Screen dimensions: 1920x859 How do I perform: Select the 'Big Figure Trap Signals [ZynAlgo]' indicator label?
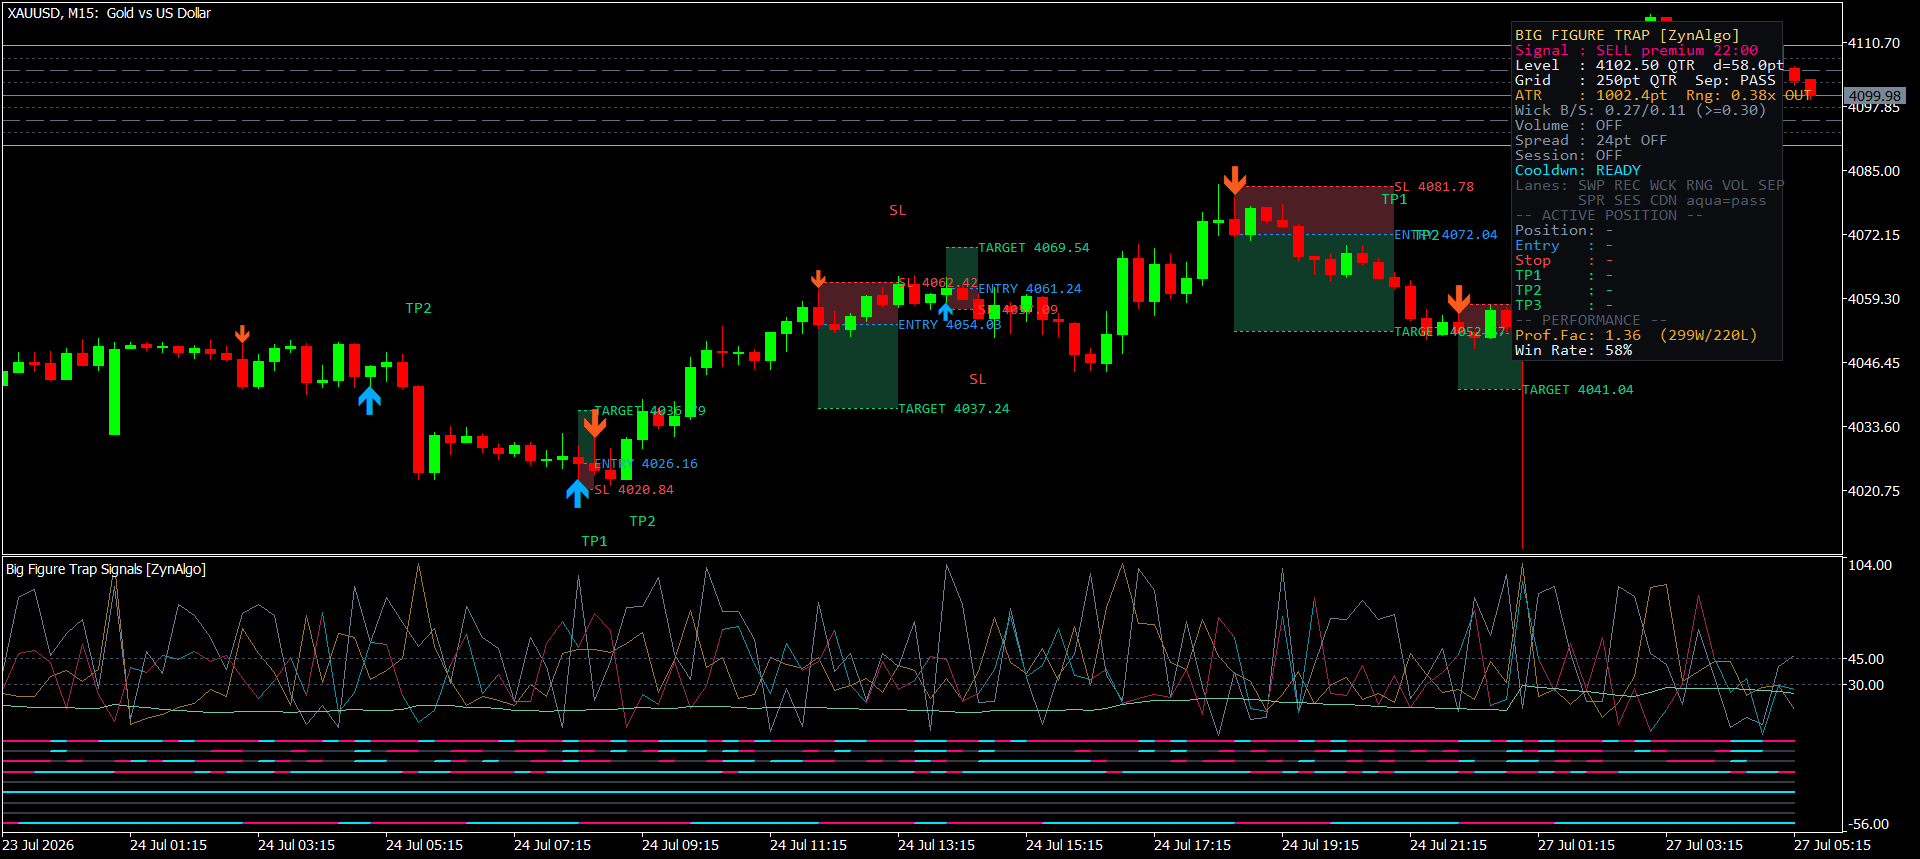pos(106,569)
